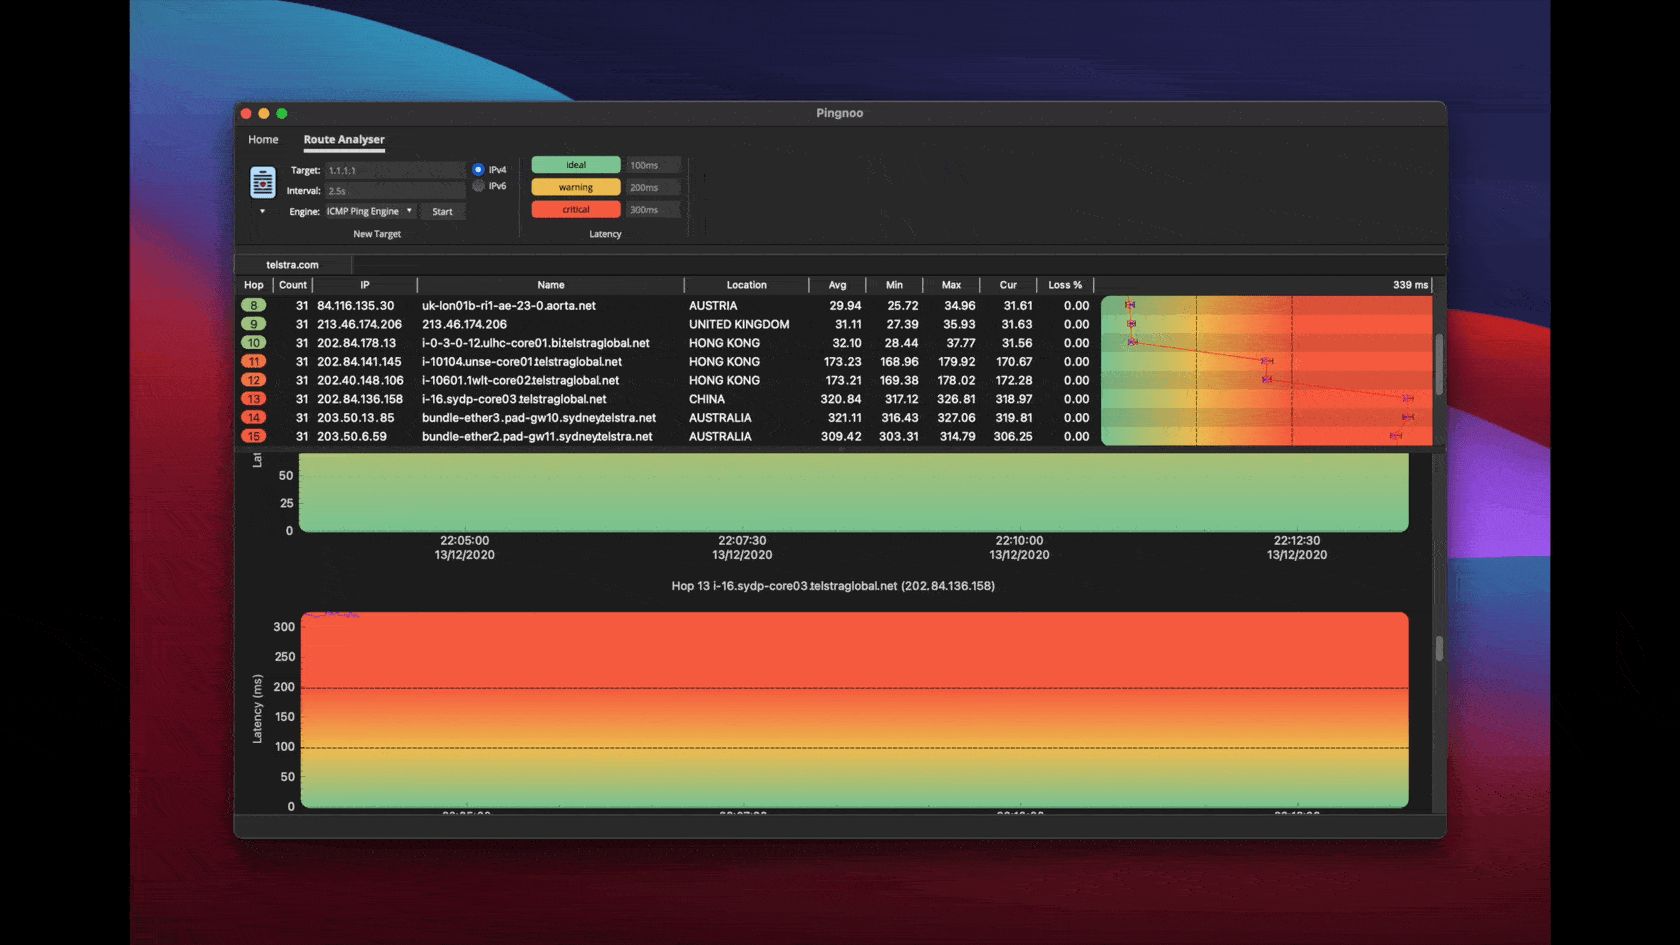The width and height of the screenshot is (1680, 945).
Task: Sort hops by the Avg column header
Action: pos(837,285)
